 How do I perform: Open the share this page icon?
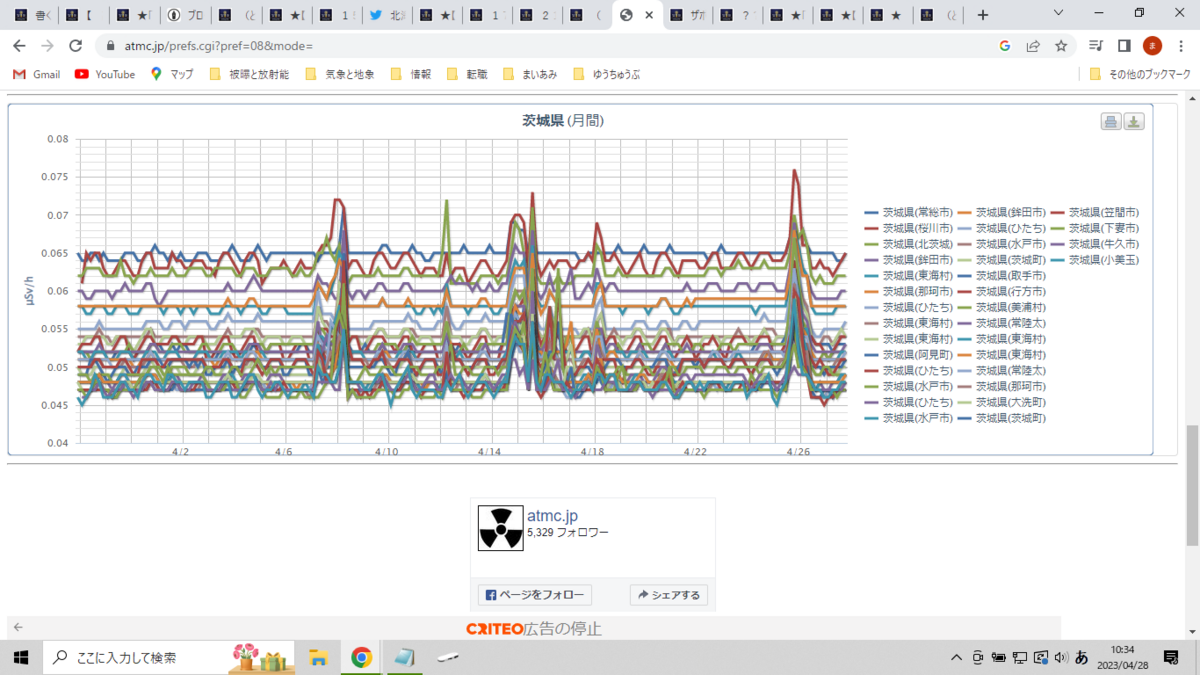tap(1033, 46)
